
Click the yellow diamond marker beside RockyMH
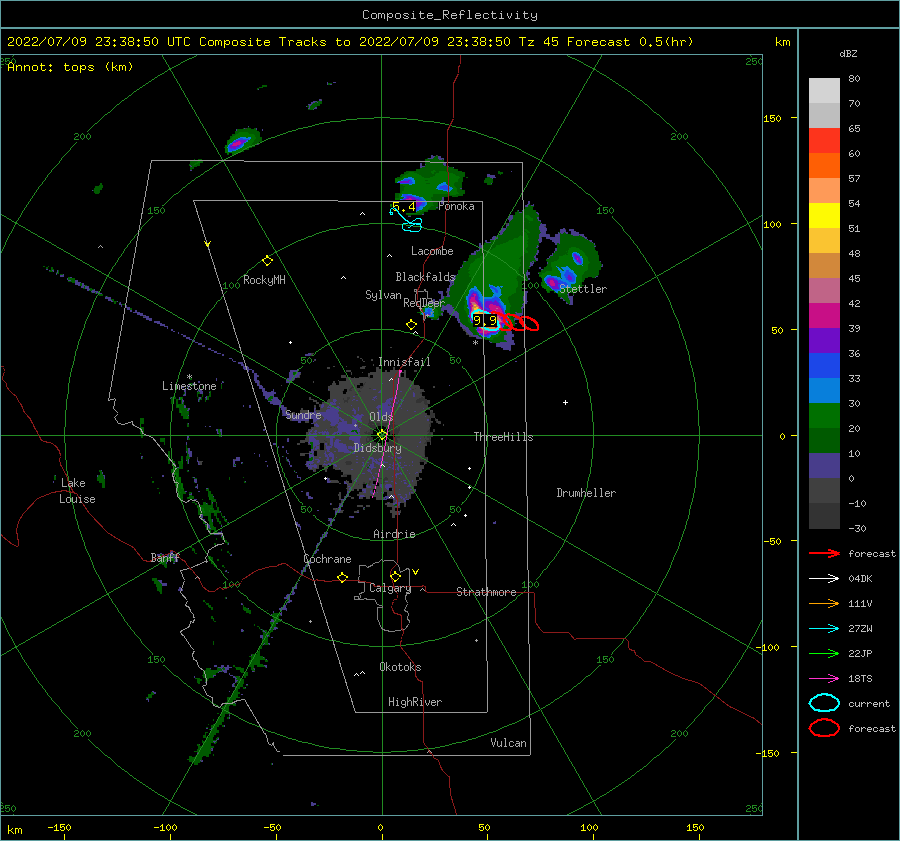point(267,261)
